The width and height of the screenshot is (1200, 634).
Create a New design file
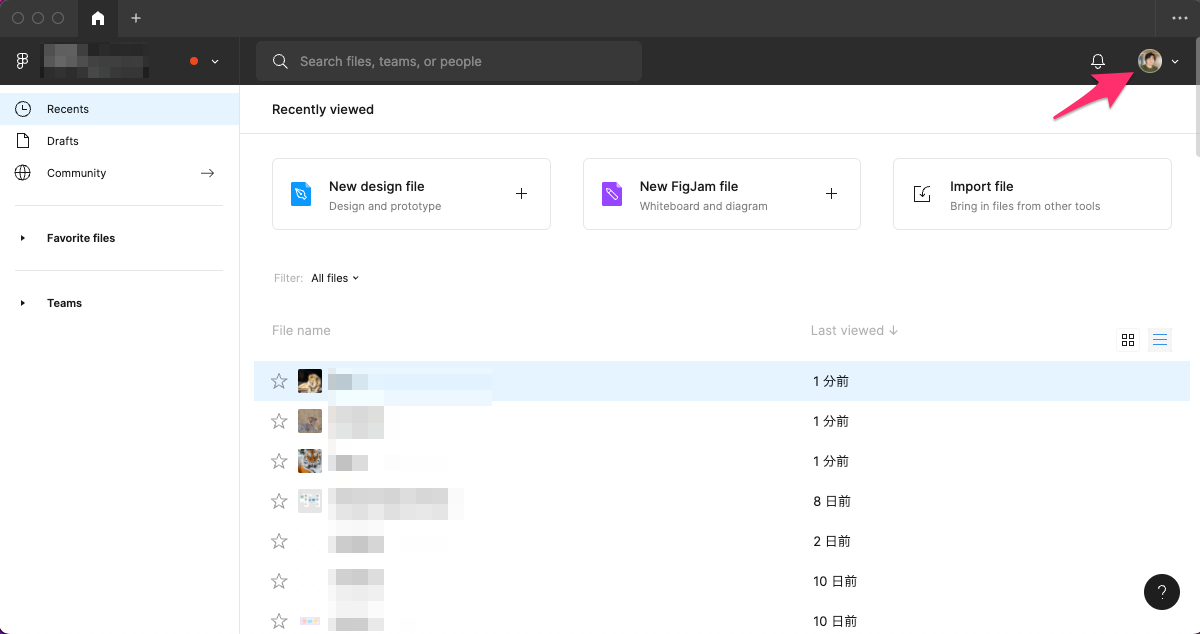point(411,194)
